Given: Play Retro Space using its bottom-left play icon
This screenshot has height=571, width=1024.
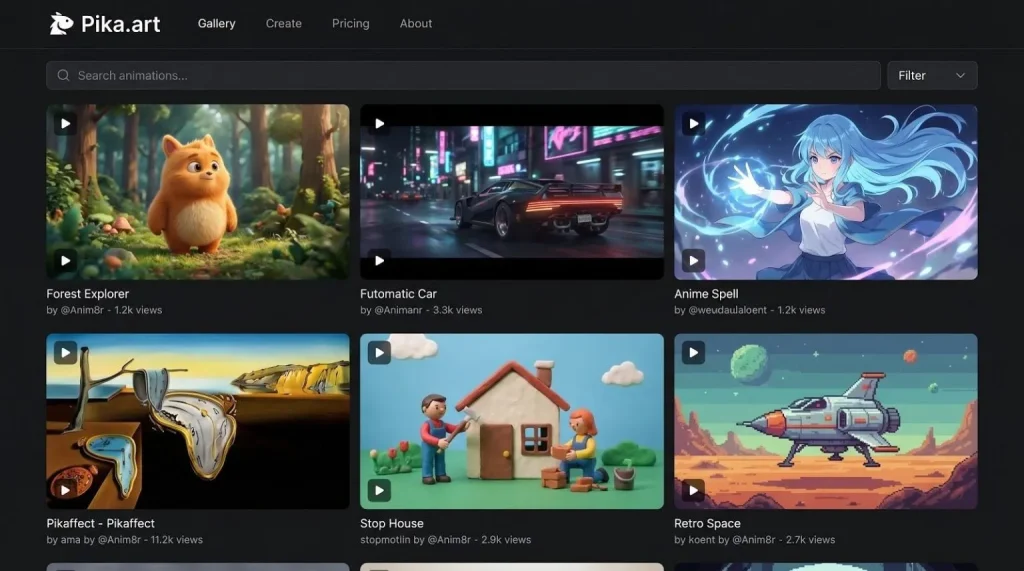Looking at the screenshot, I should pyautogui.click(x=694, y=490).
